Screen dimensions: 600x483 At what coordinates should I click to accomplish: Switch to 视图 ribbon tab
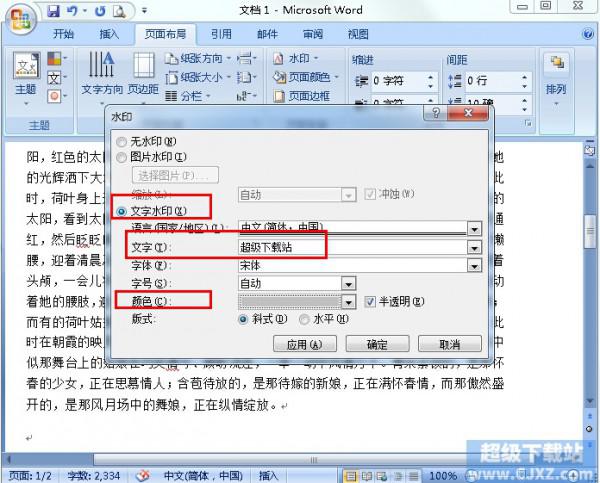tap(358, 34)
